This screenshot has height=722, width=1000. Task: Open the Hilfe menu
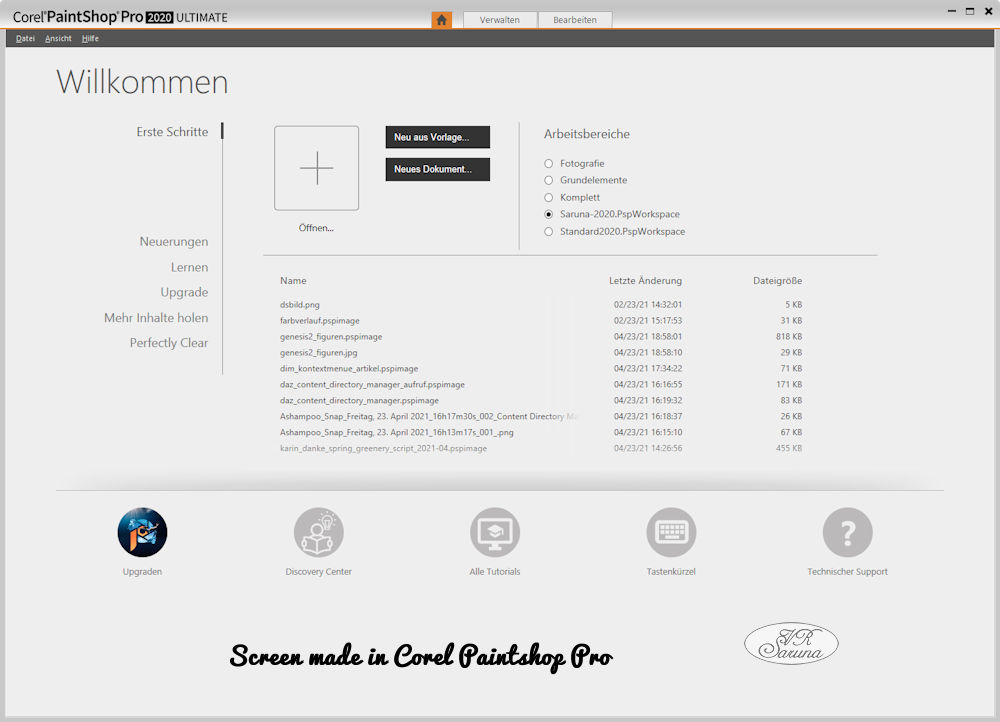(x=90, y=38)
